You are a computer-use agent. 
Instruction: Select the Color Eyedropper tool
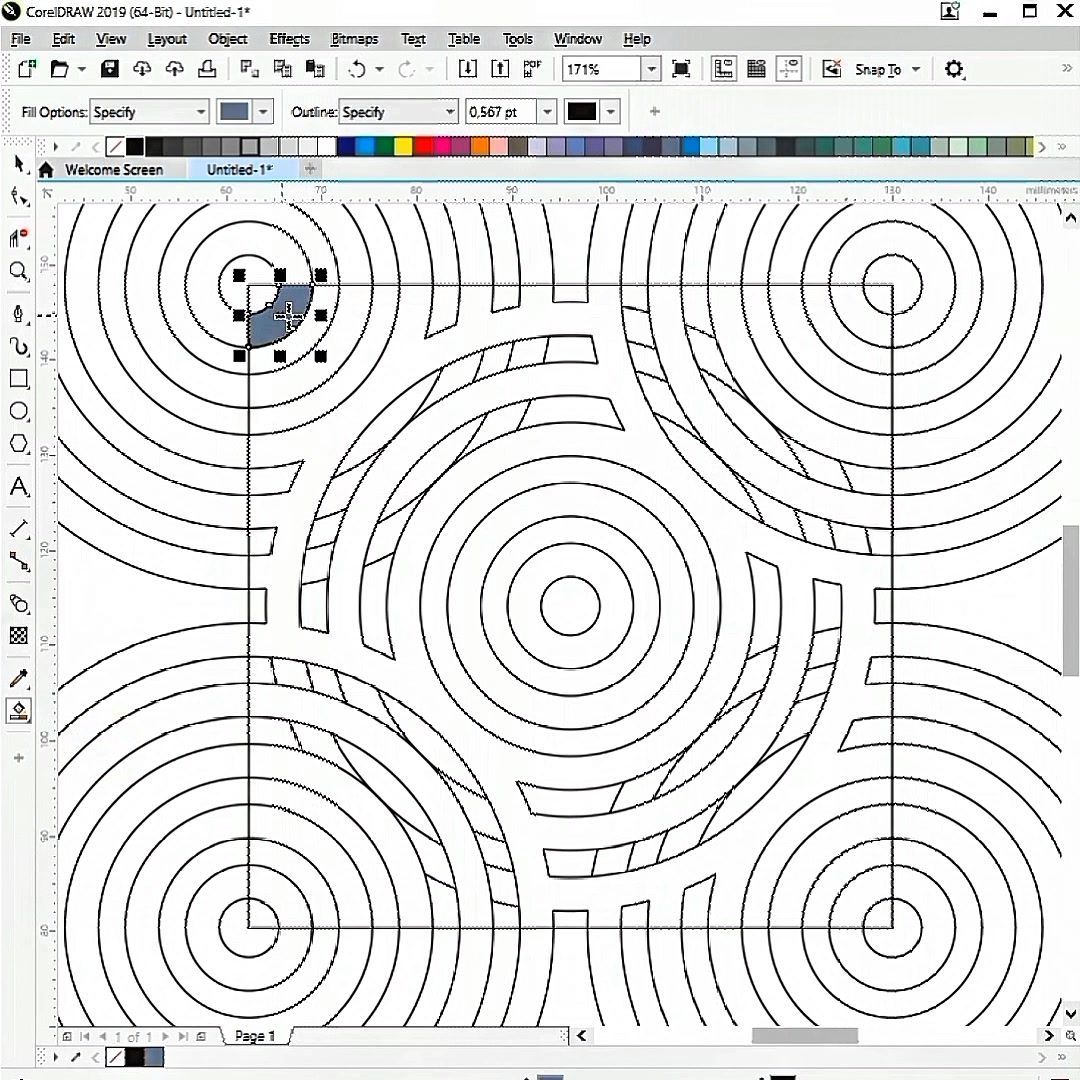(x=19, y=678)
